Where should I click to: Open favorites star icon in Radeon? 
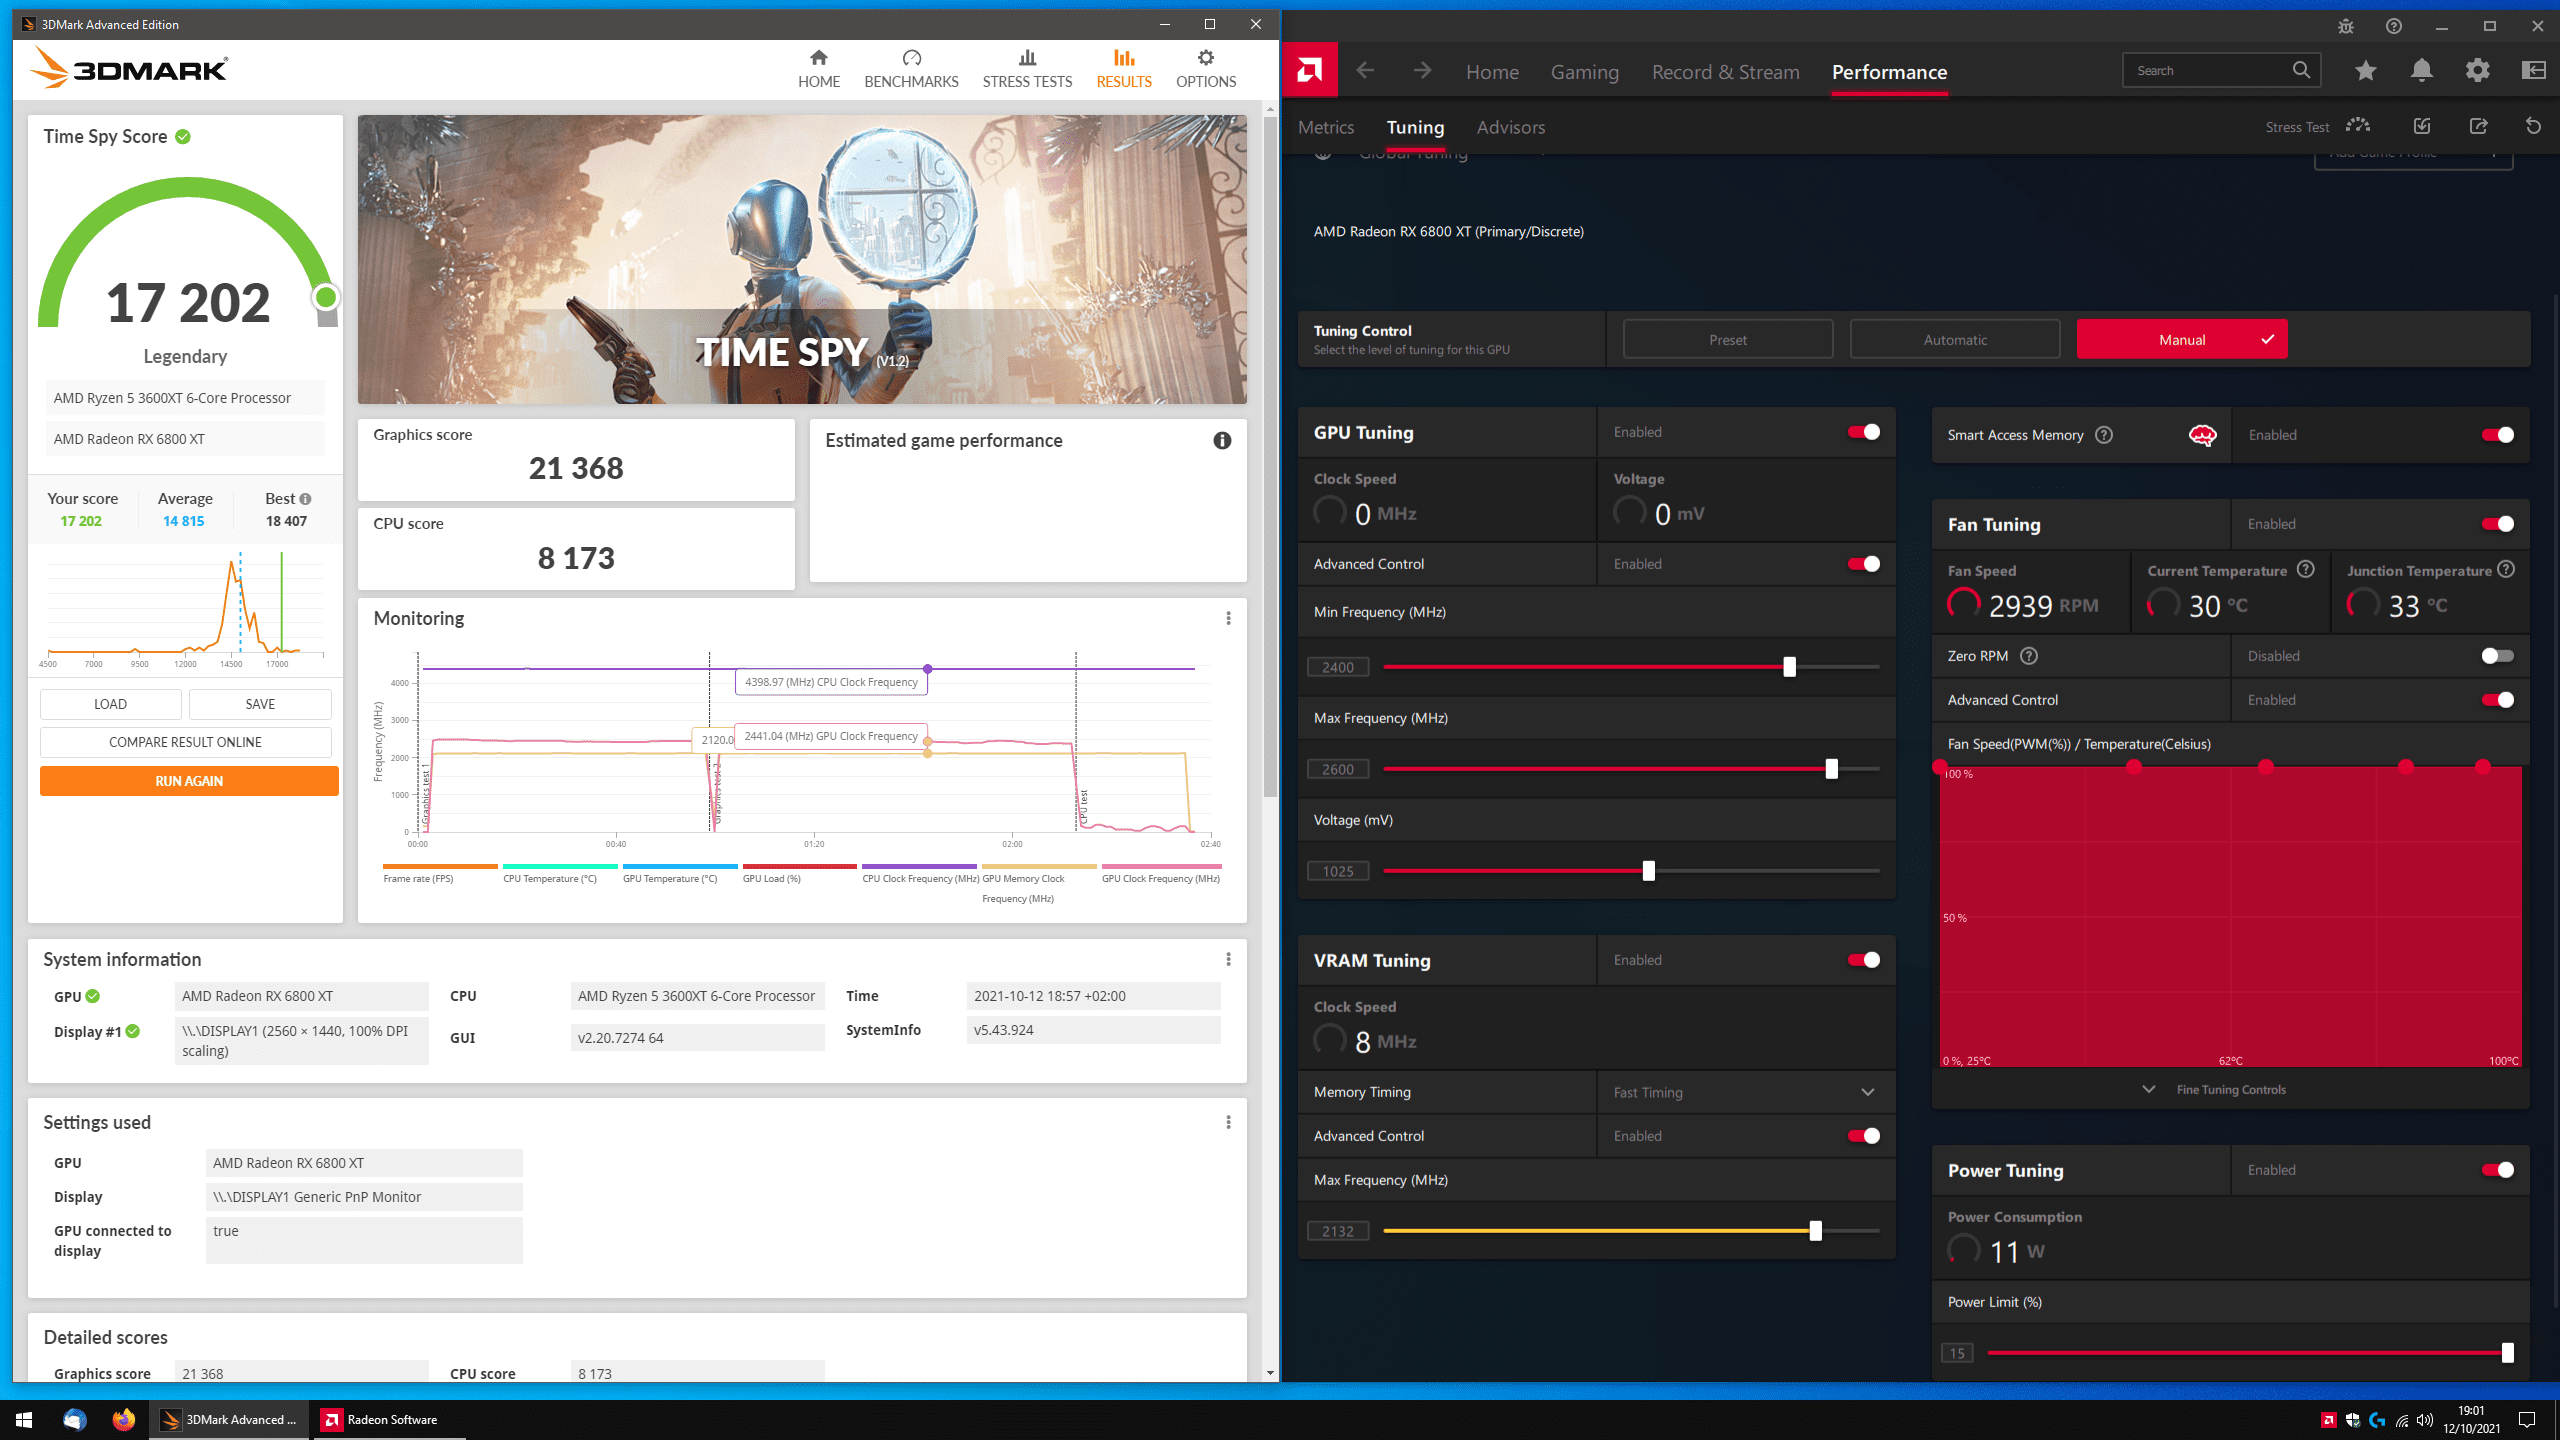coord(2365,70)
